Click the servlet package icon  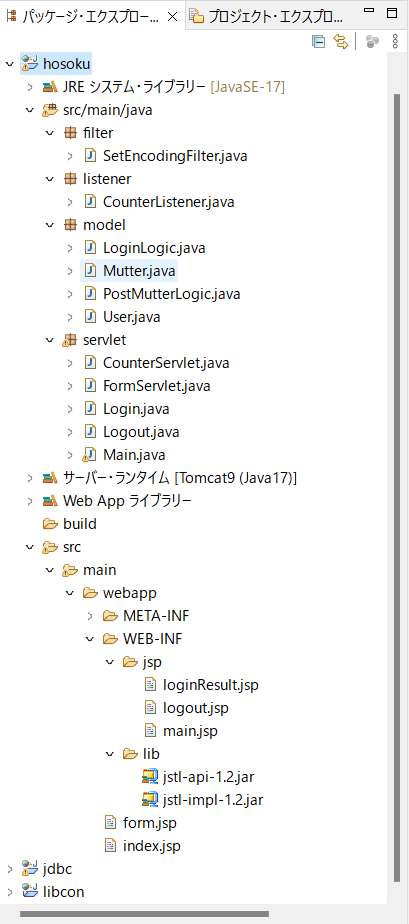pyautogui.click(x=70, y=340)
